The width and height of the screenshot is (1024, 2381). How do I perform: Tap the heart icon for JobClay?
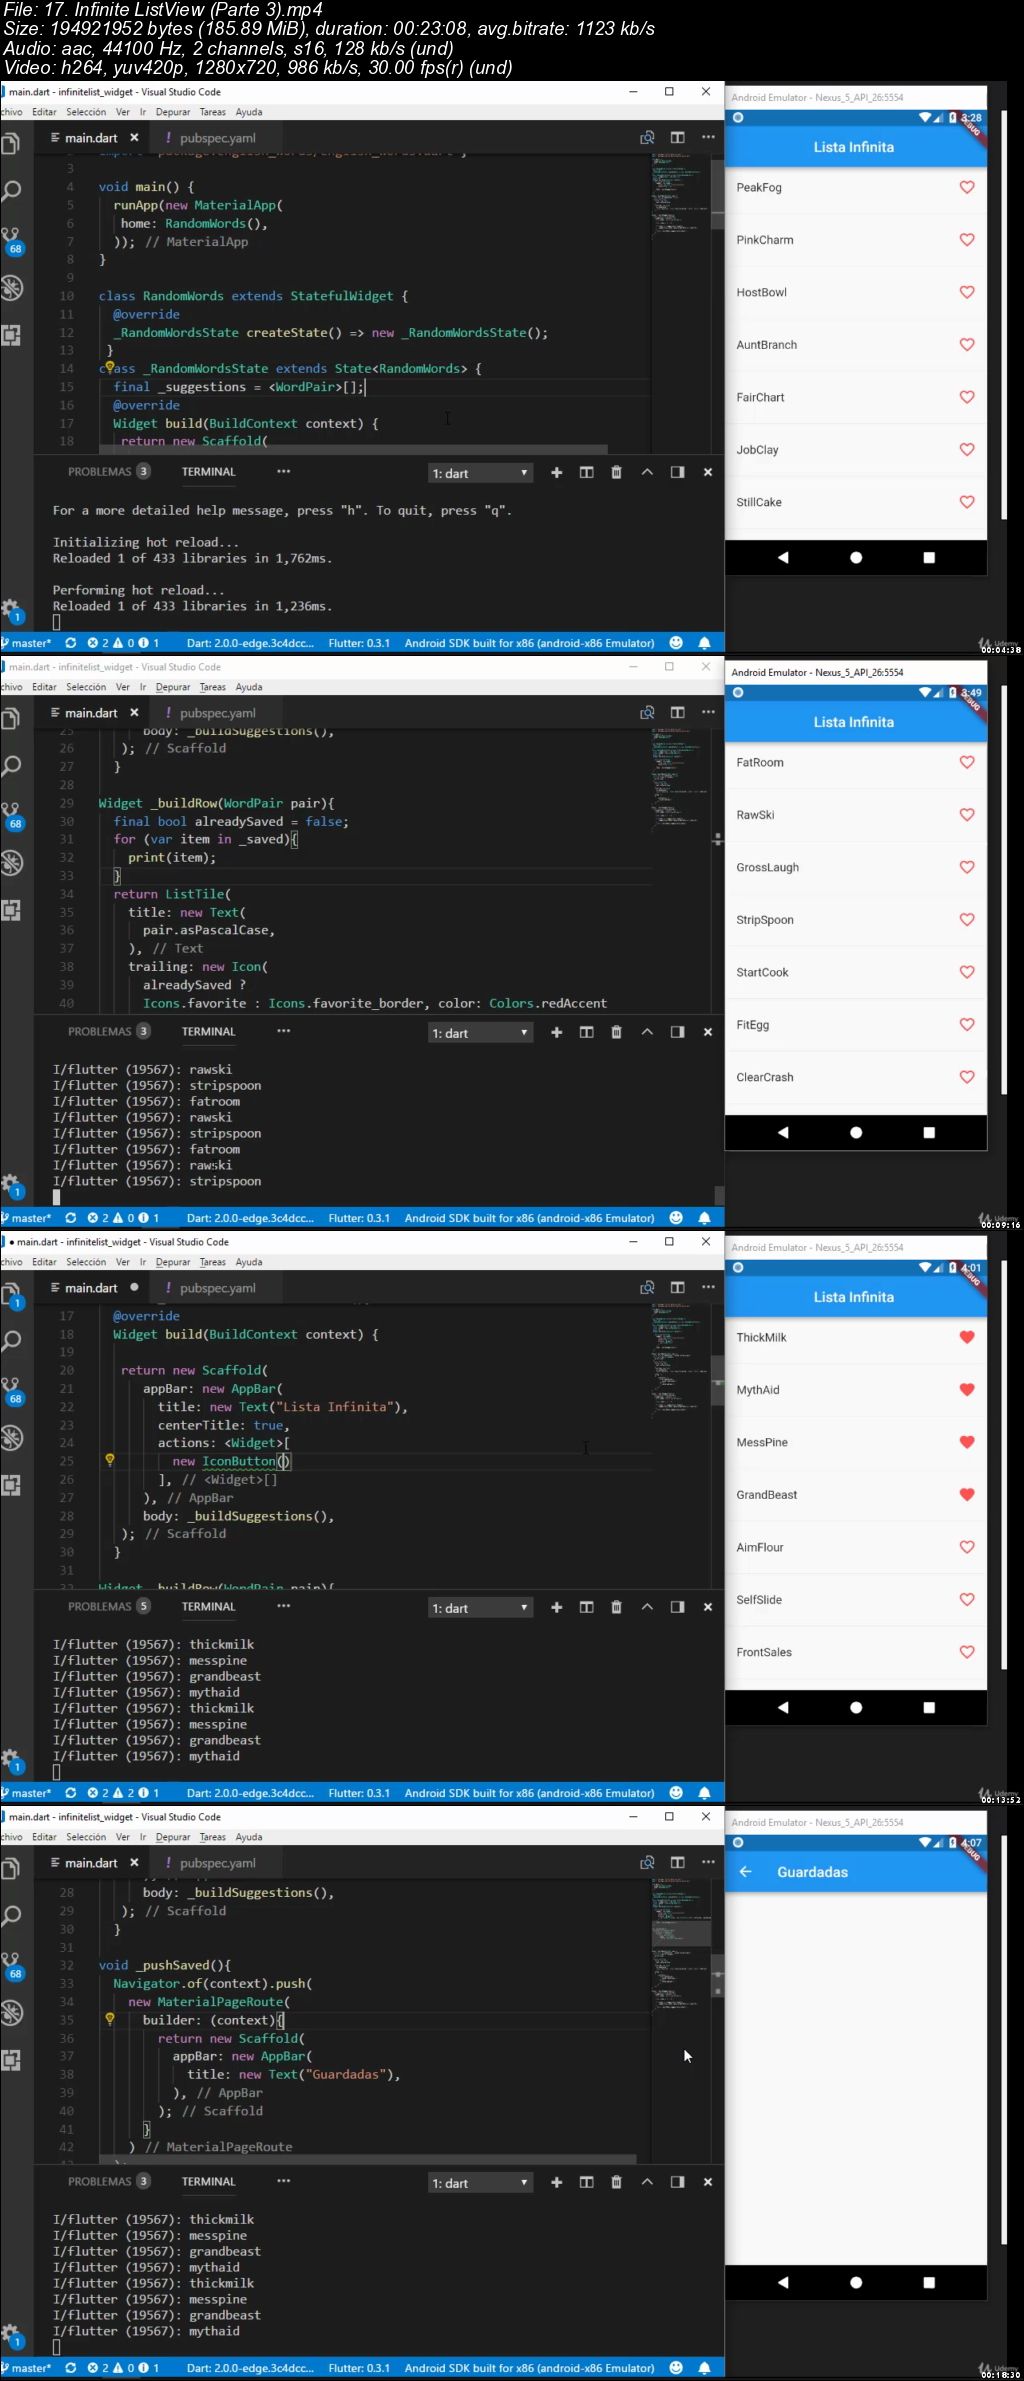coord(966,450)
